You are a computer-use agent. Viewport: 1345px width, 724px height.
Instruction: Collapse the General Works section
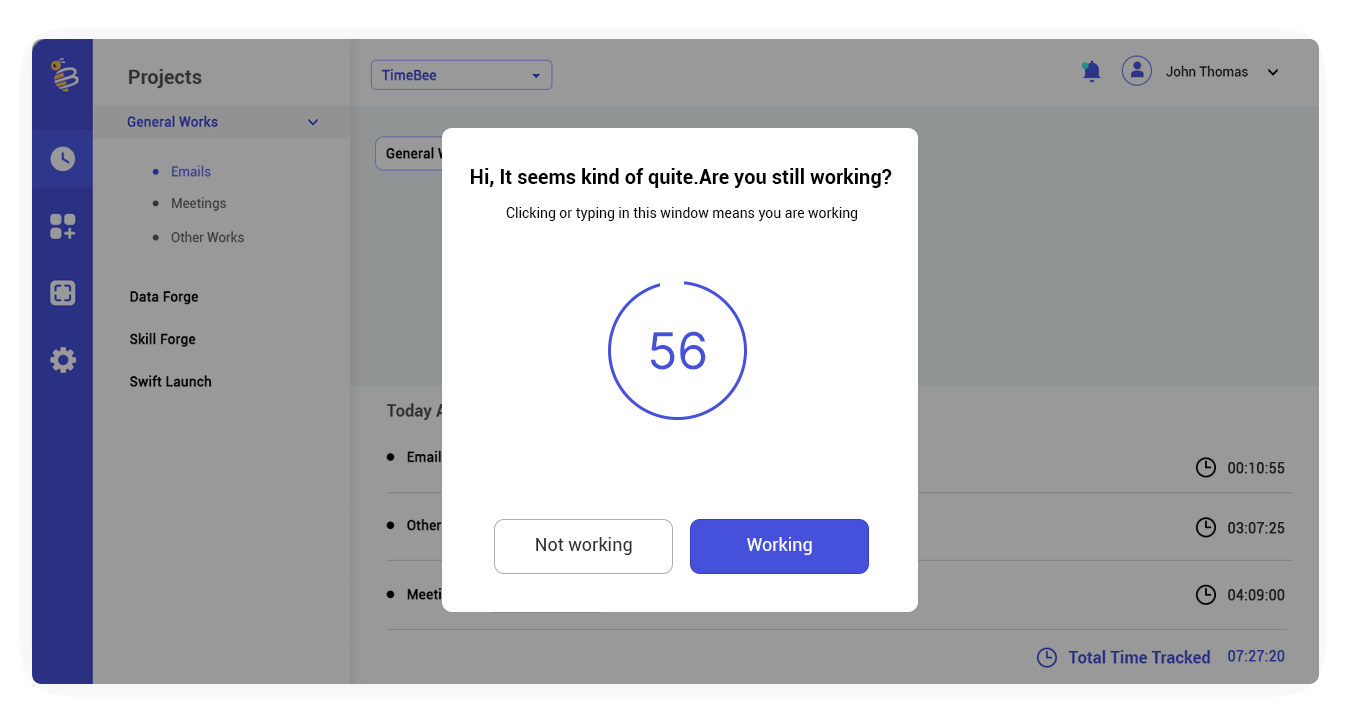coord(312,122)
